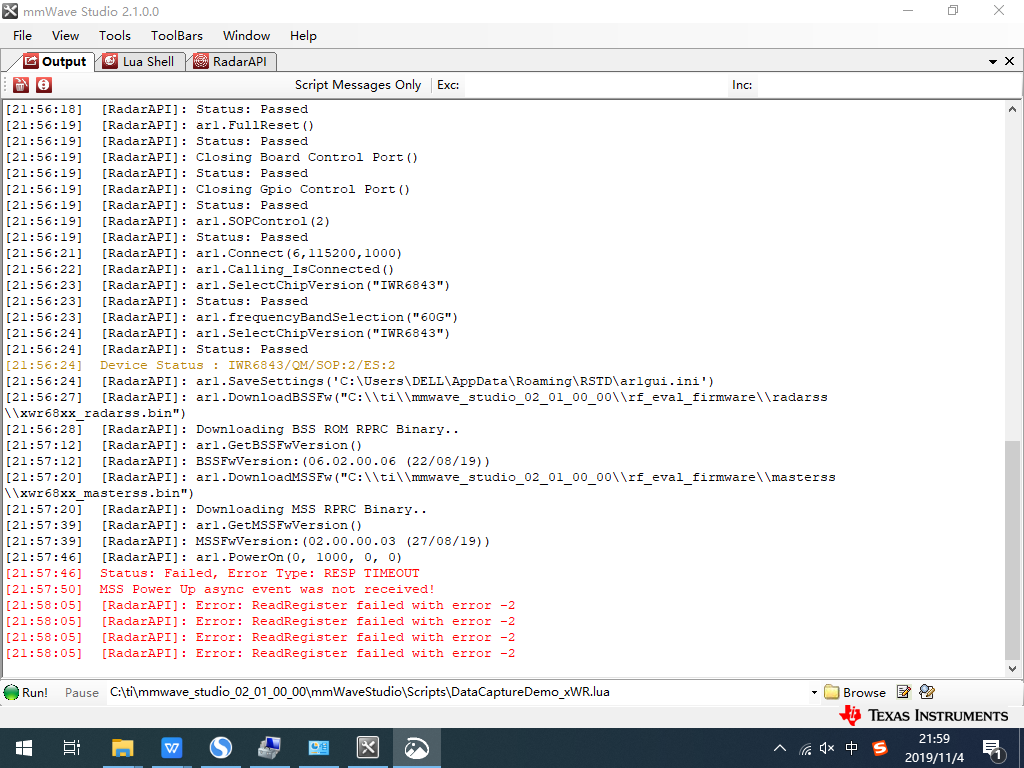
Task: Click into the Exc: filter field
Action: click(x=594, y=85)
